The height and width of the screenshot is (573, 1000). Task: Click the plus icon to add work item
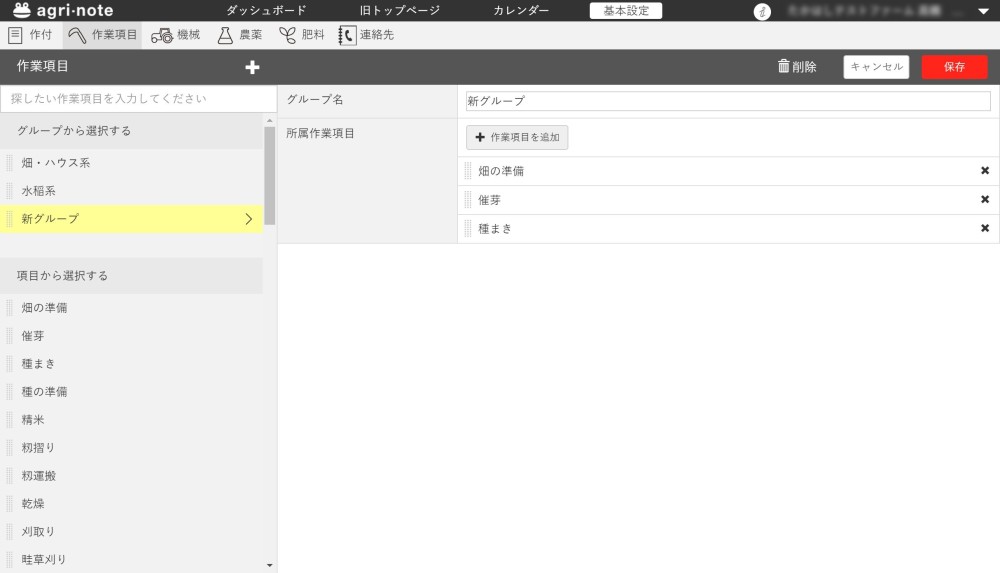click(x=252, y=67)
